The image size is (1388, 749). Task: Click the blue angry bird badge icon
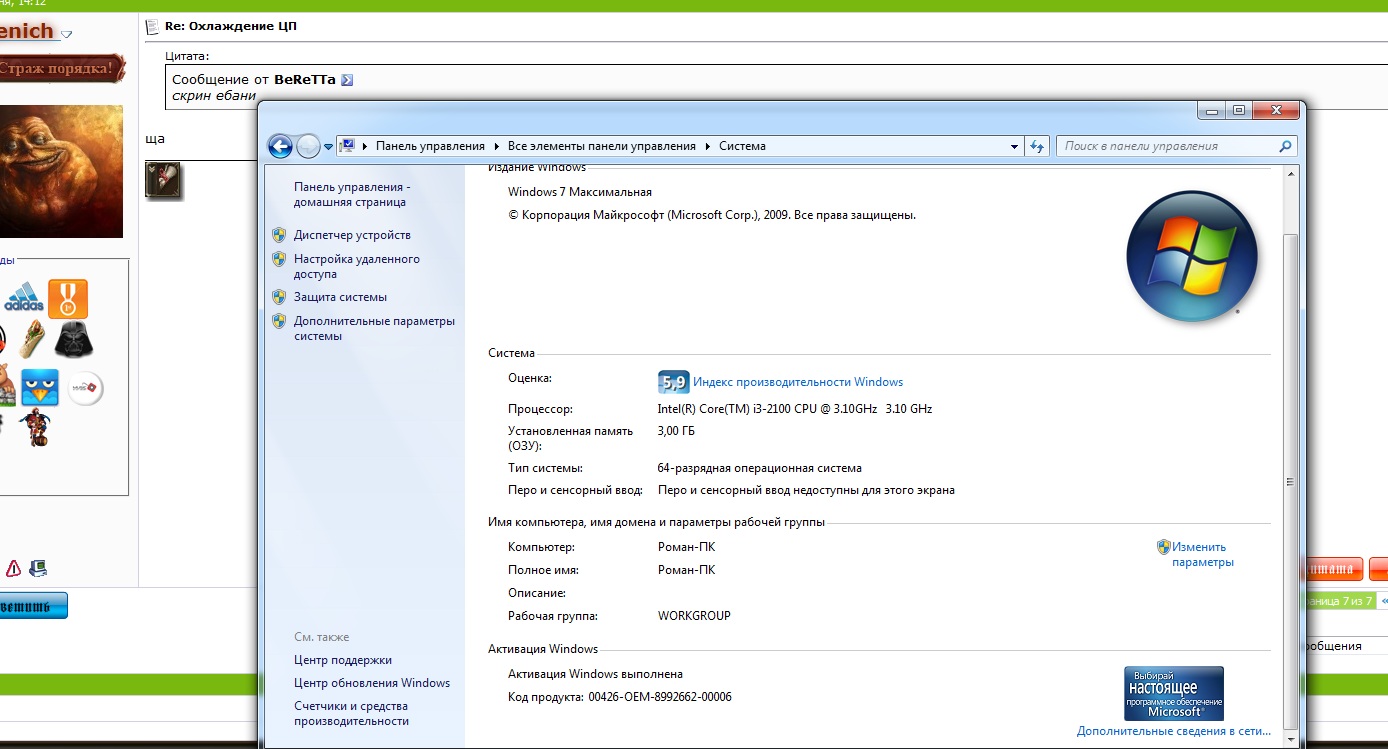coord(40,388)
